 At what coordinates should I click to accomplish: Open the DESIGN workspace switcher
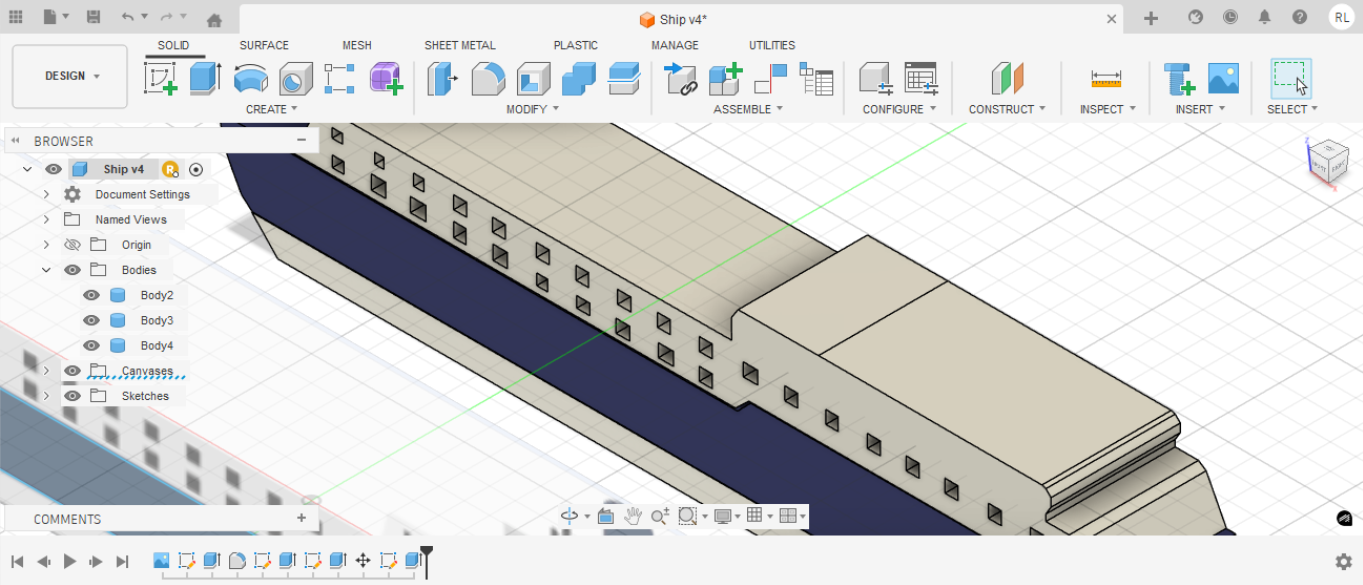(x=69, y=75)
